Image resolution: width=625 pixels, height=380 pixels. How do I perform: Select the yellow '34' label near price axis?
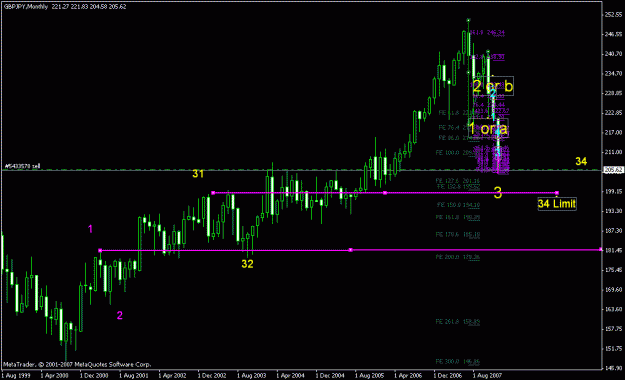pyautogui.click(x=581, y=161)
